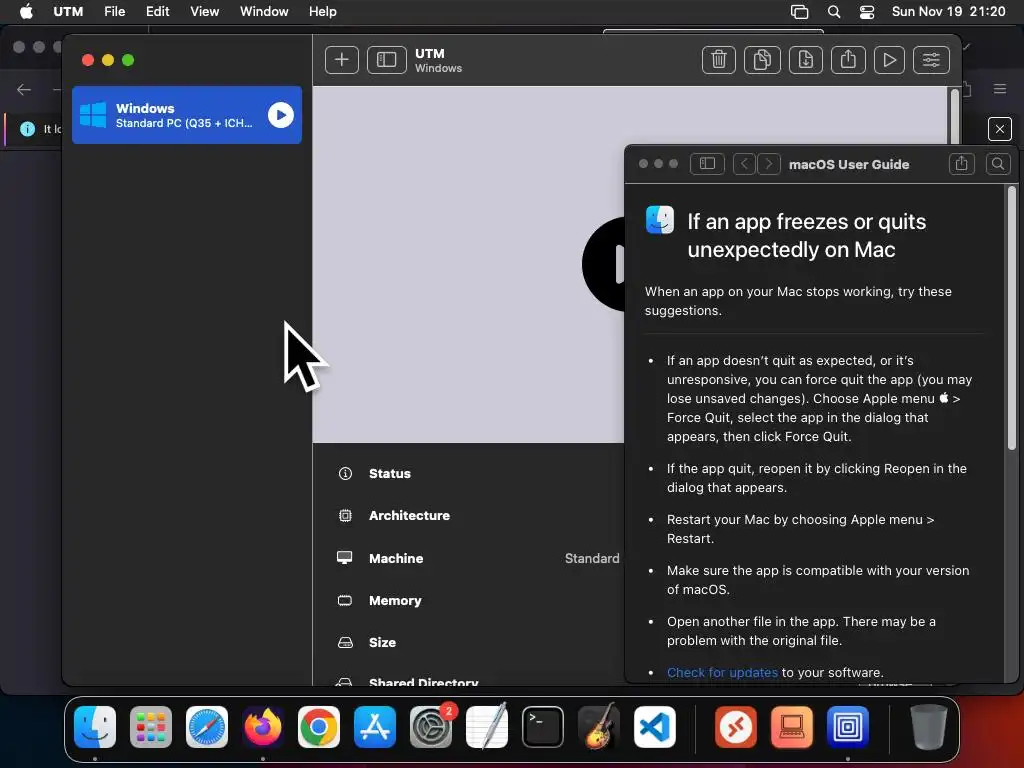Click the UTM icon in the Dock
1024x768 pixels.
coord(848,727)
